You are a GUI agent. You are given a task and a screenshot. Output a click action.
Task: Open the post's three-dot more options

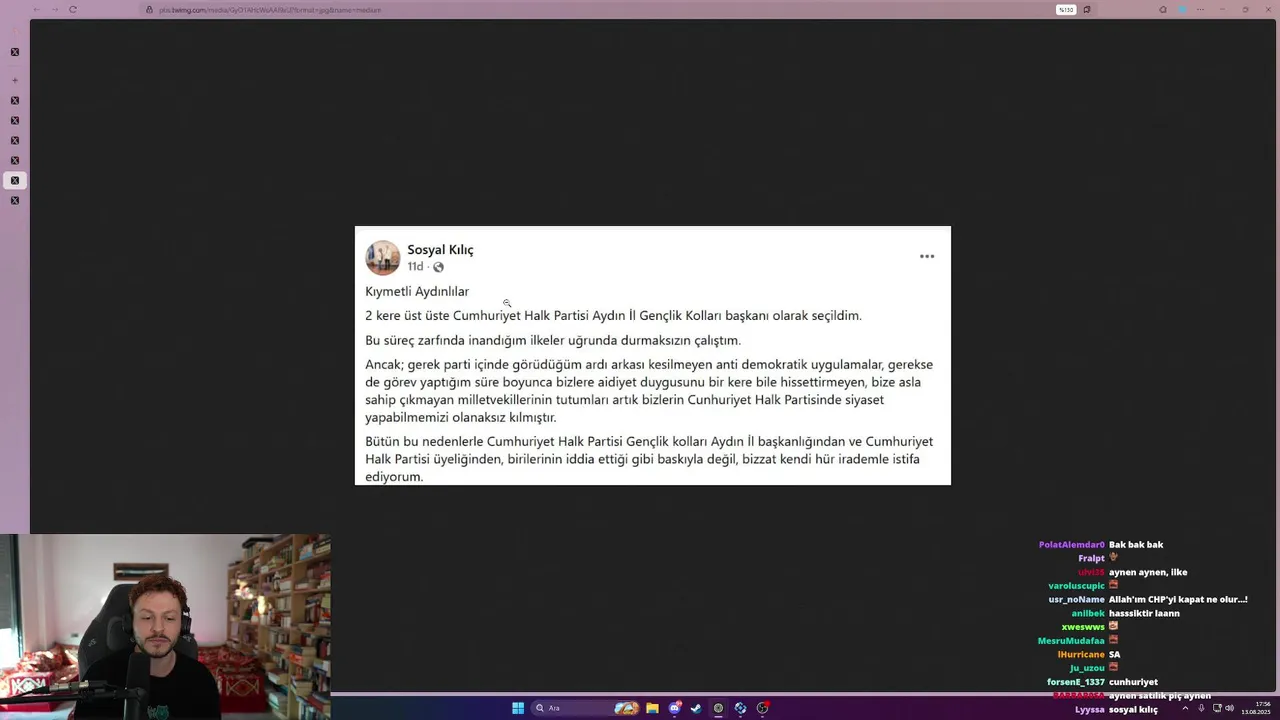(927, 257)
